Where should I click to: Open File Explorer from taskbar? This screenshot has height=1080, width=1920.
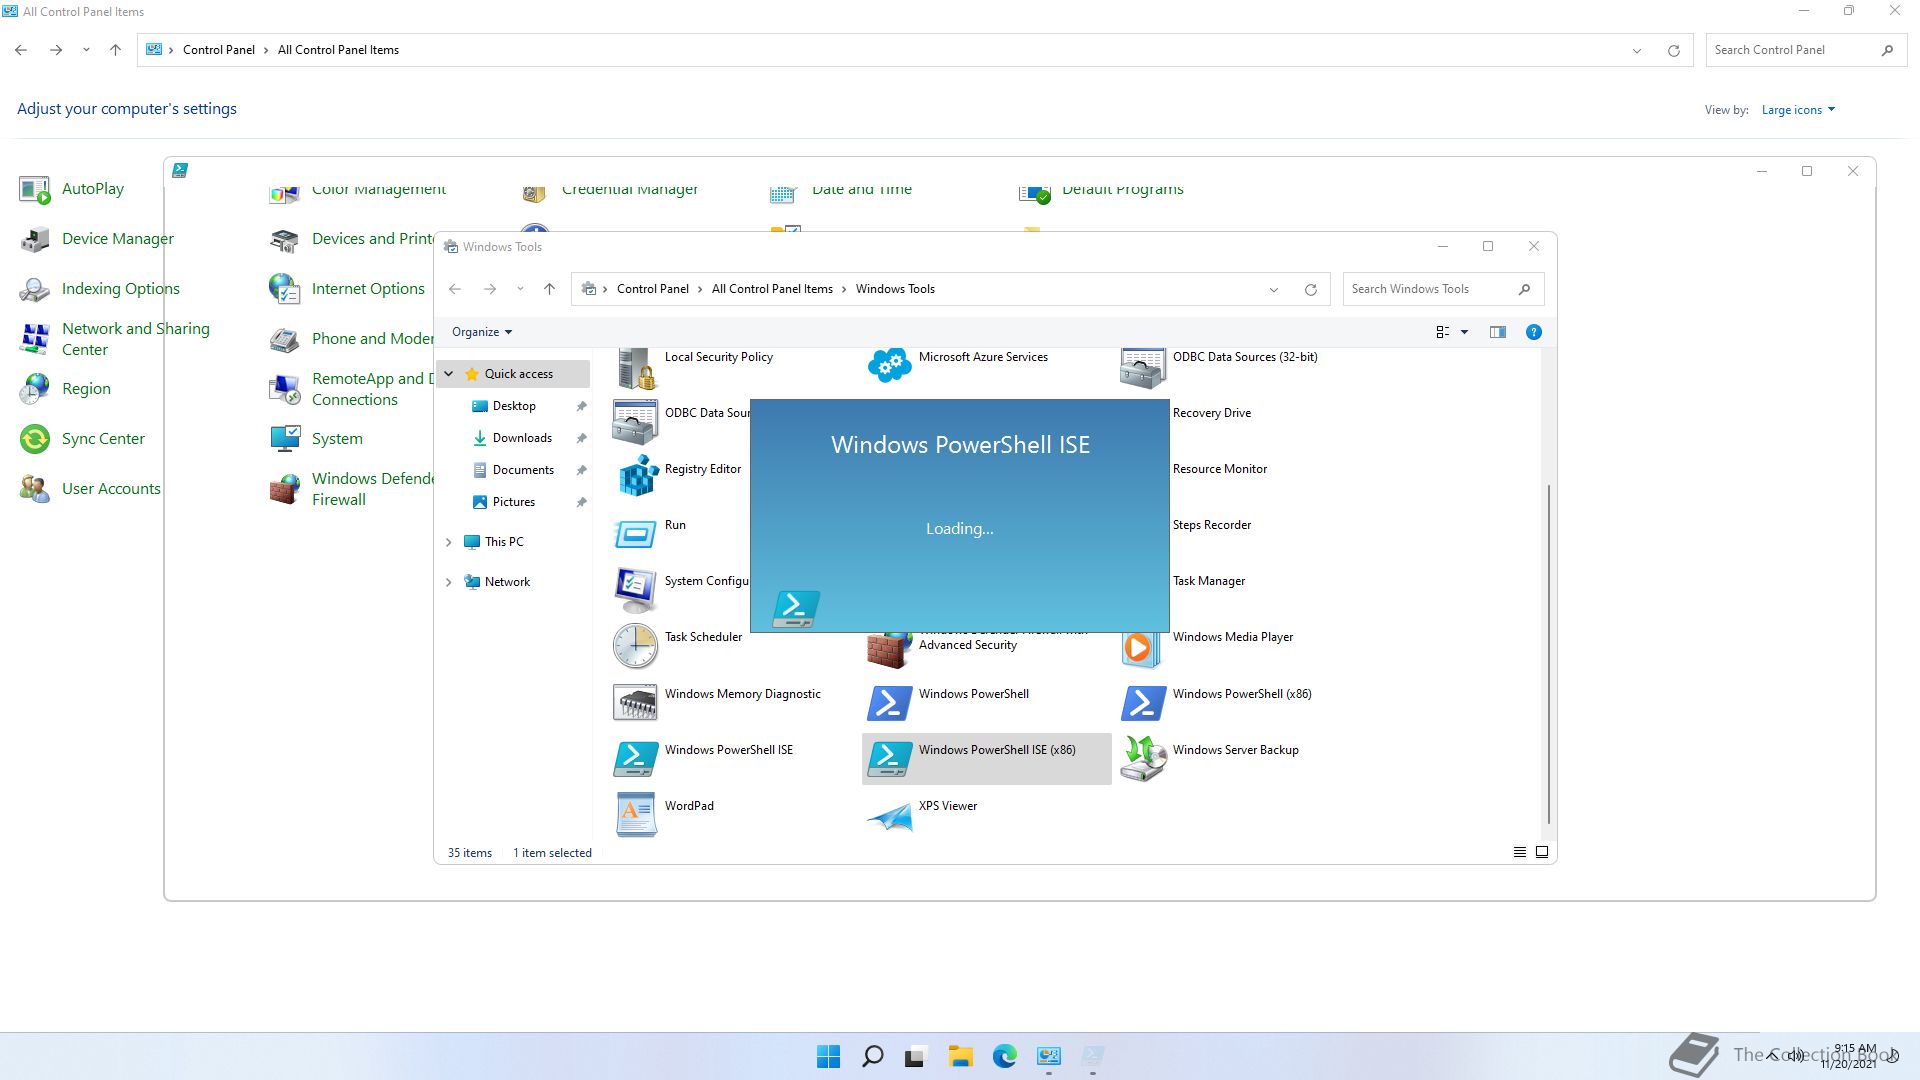pos(960,1056)
